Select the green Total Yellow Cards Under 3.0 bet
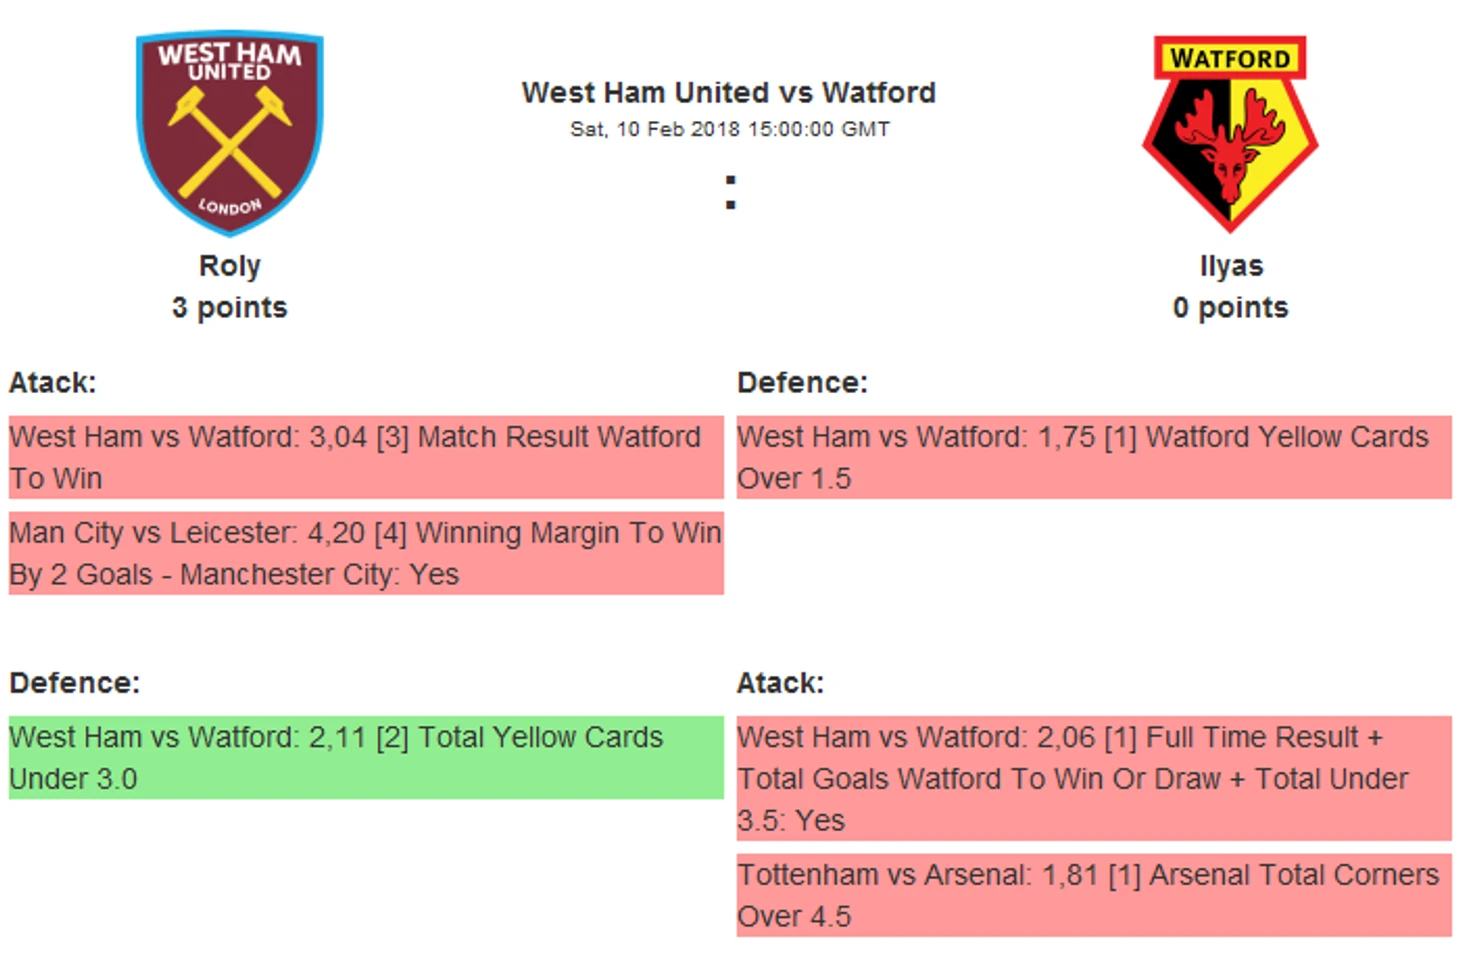 (x=366, y=757)
